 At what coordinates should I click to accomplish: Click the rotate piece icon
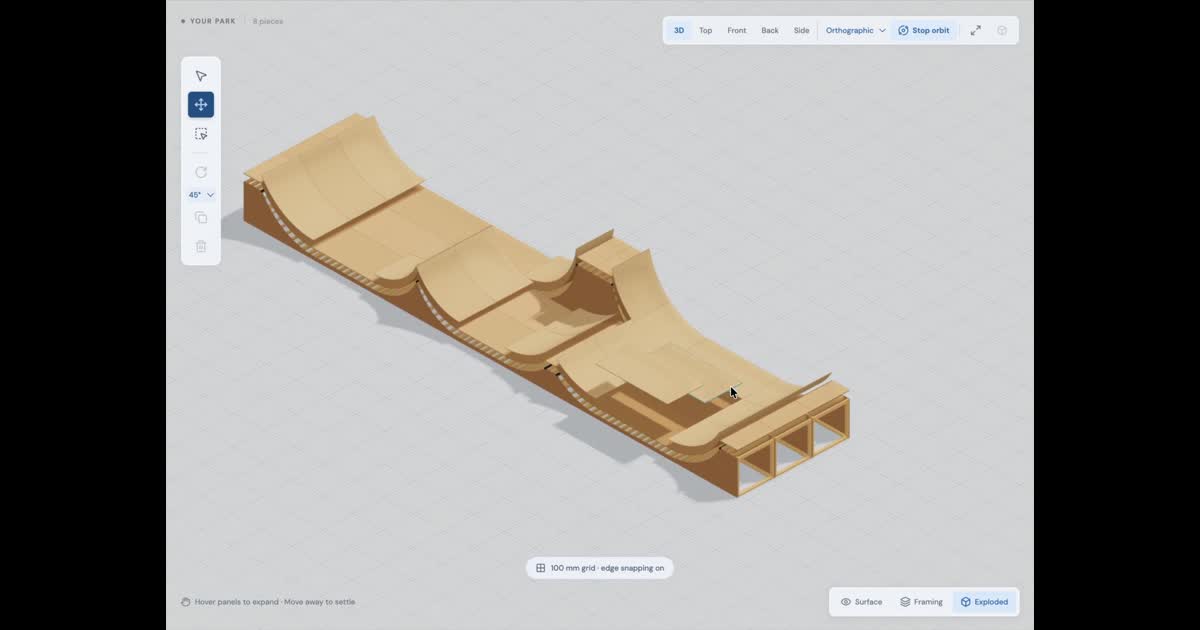click(x=201, y=172)
